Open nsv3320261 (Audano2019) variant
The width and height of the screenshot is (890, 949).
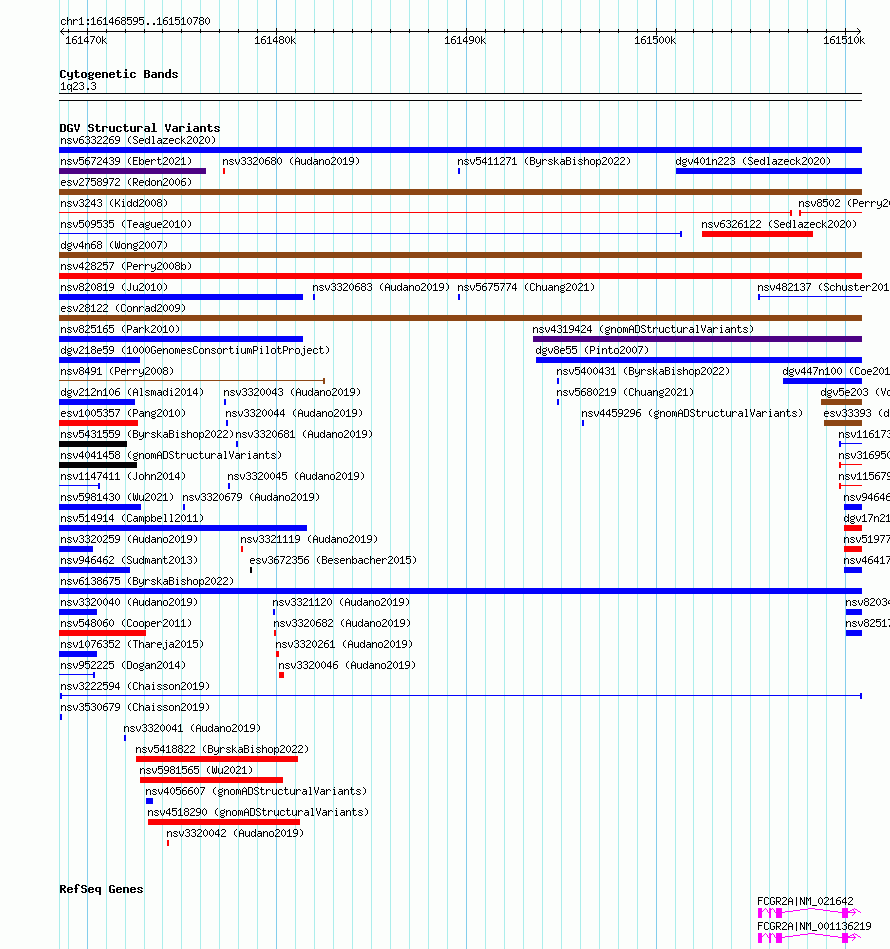pyautogui.click(x=344, y=645)
